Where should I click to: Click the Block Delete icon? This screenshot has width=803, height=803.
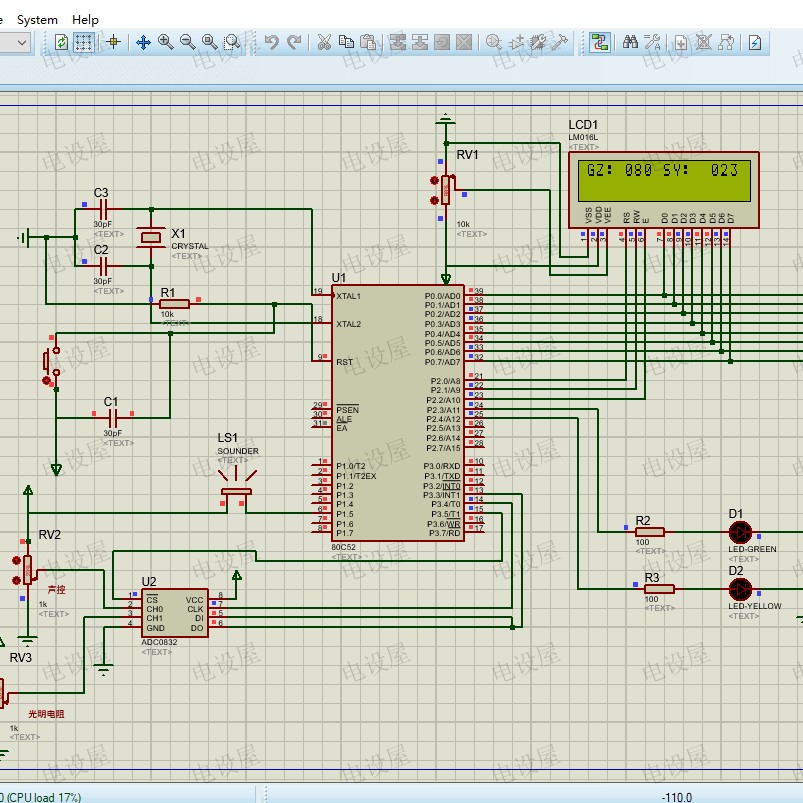pyautogui.click(x=464, y=42)
